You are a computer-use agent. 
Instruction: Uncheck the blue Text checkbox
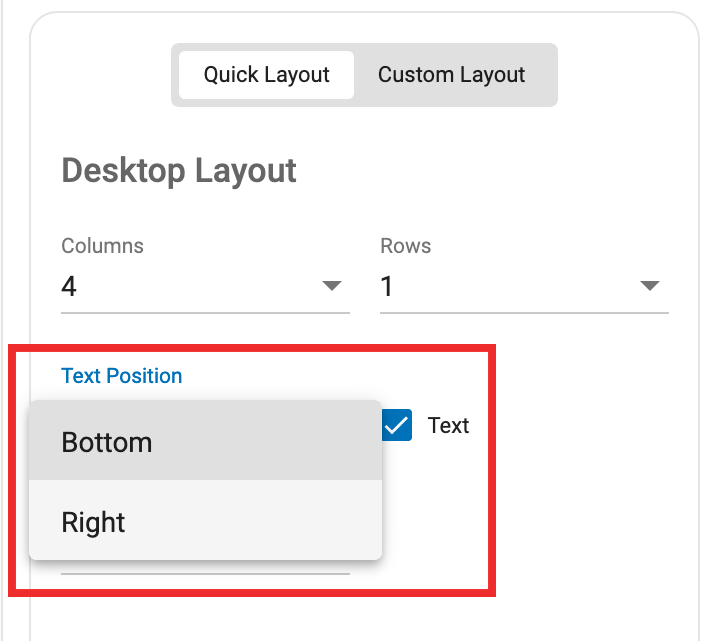coord(397,425)
